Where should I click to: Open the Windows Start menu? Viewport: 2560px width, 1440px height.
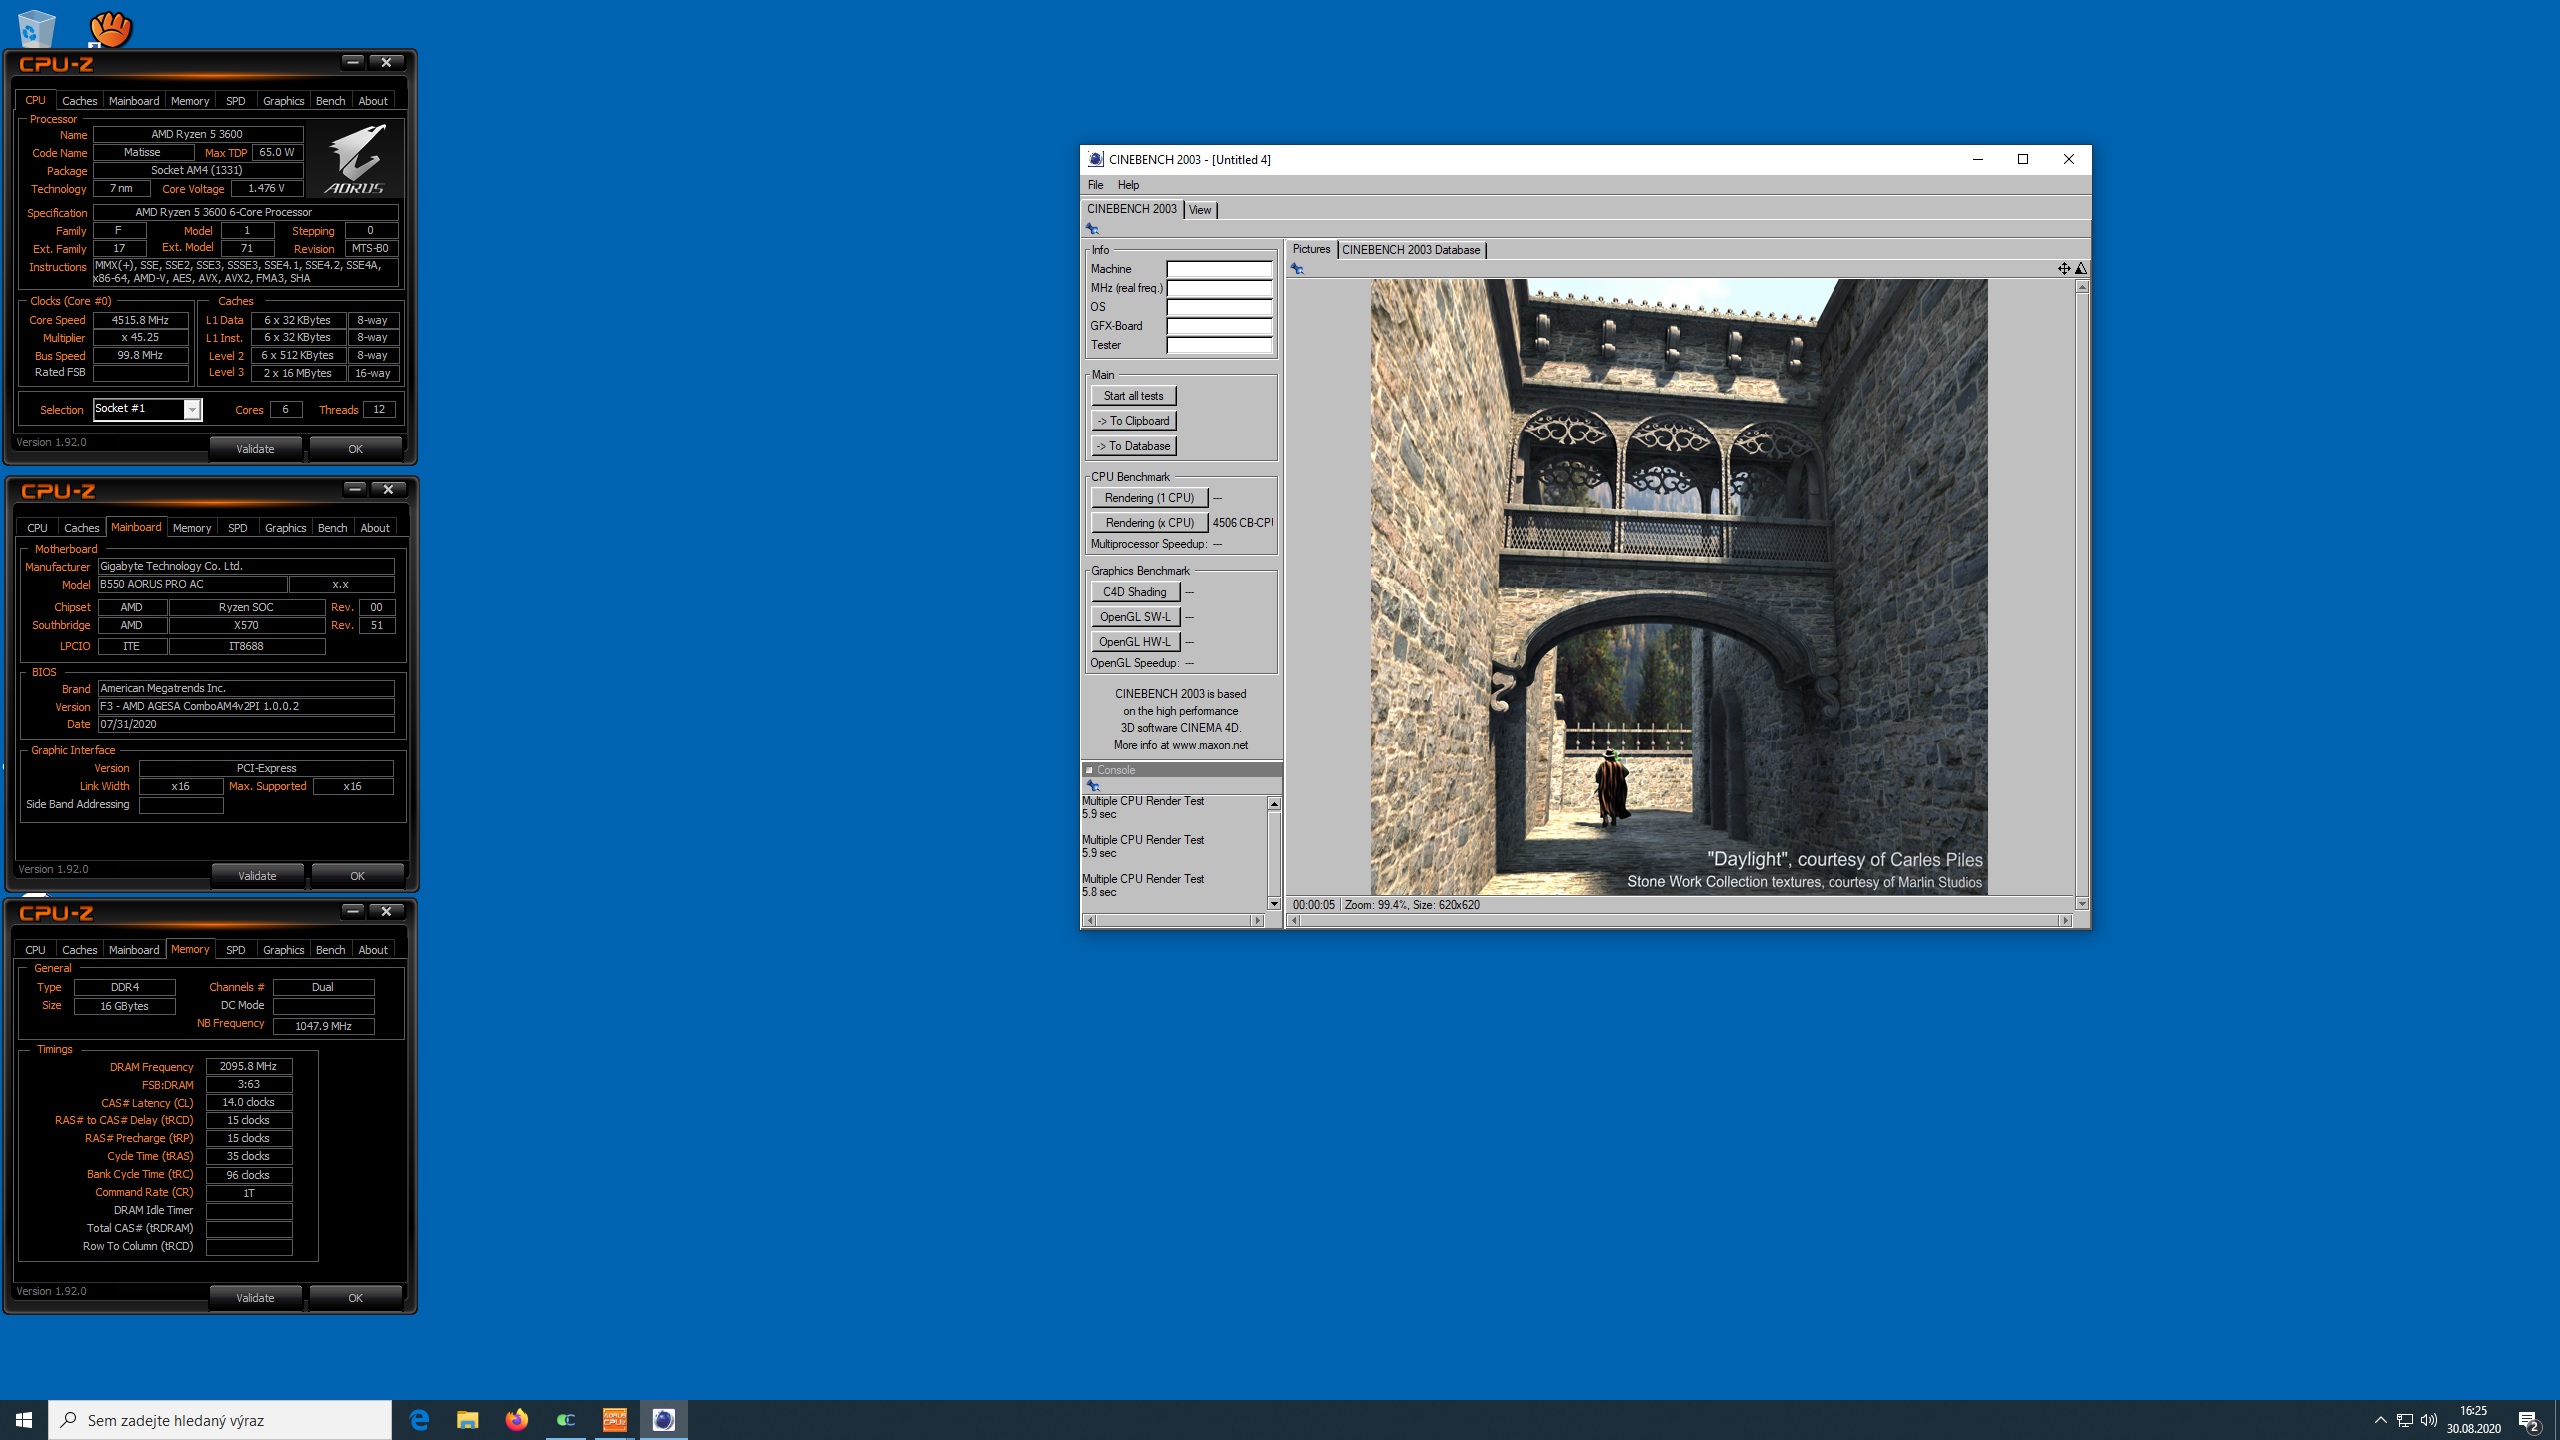tap(24, 1420)
